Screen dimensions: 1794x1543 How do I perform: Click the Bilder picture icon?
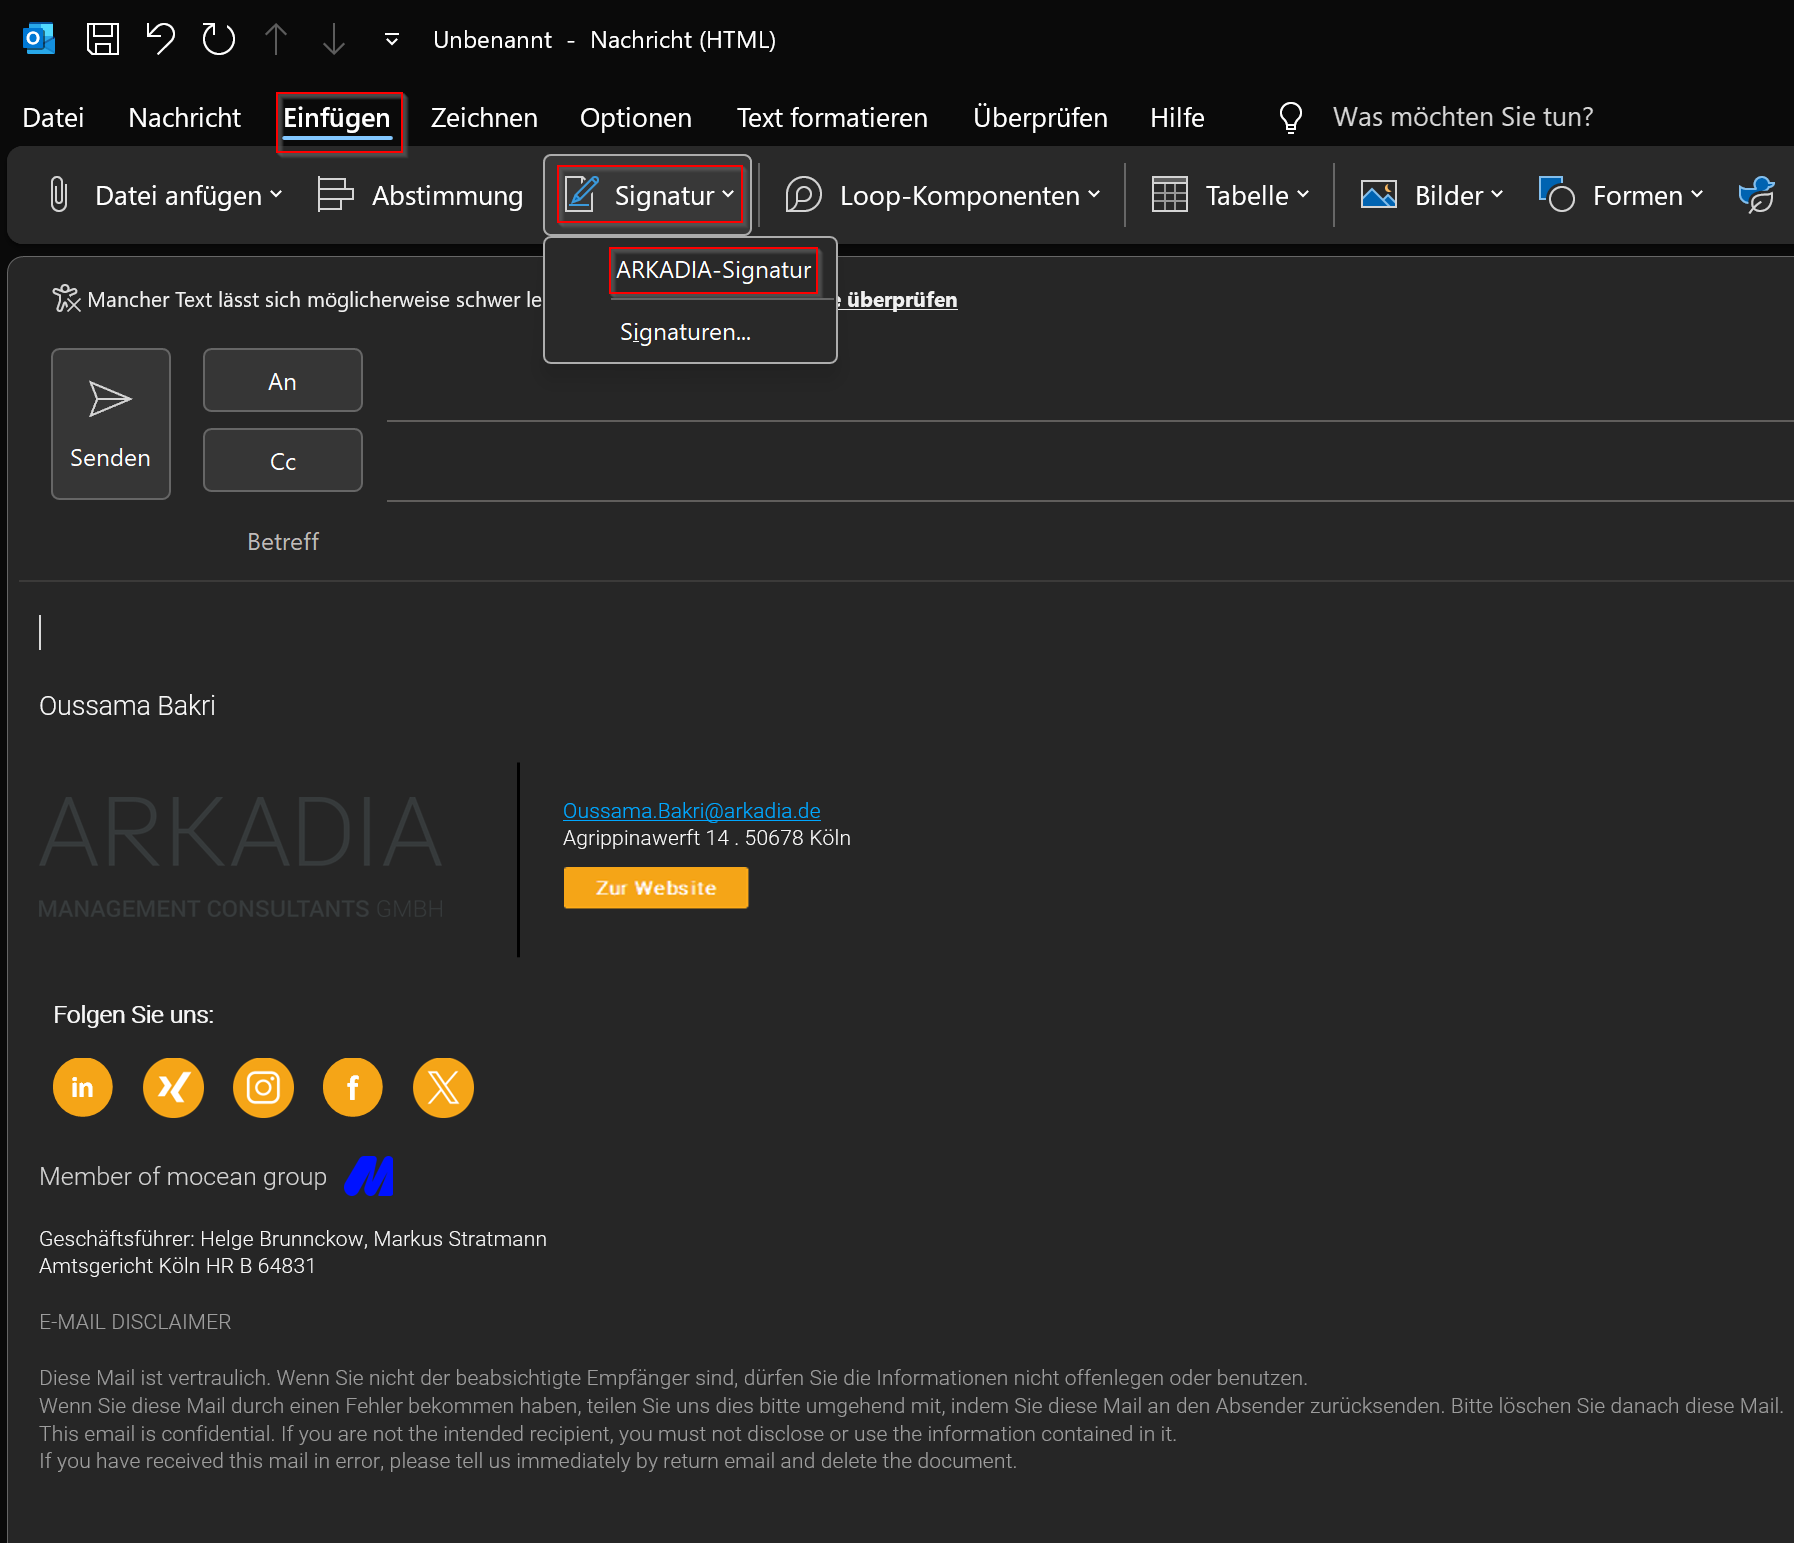[x=1379, y=195]
